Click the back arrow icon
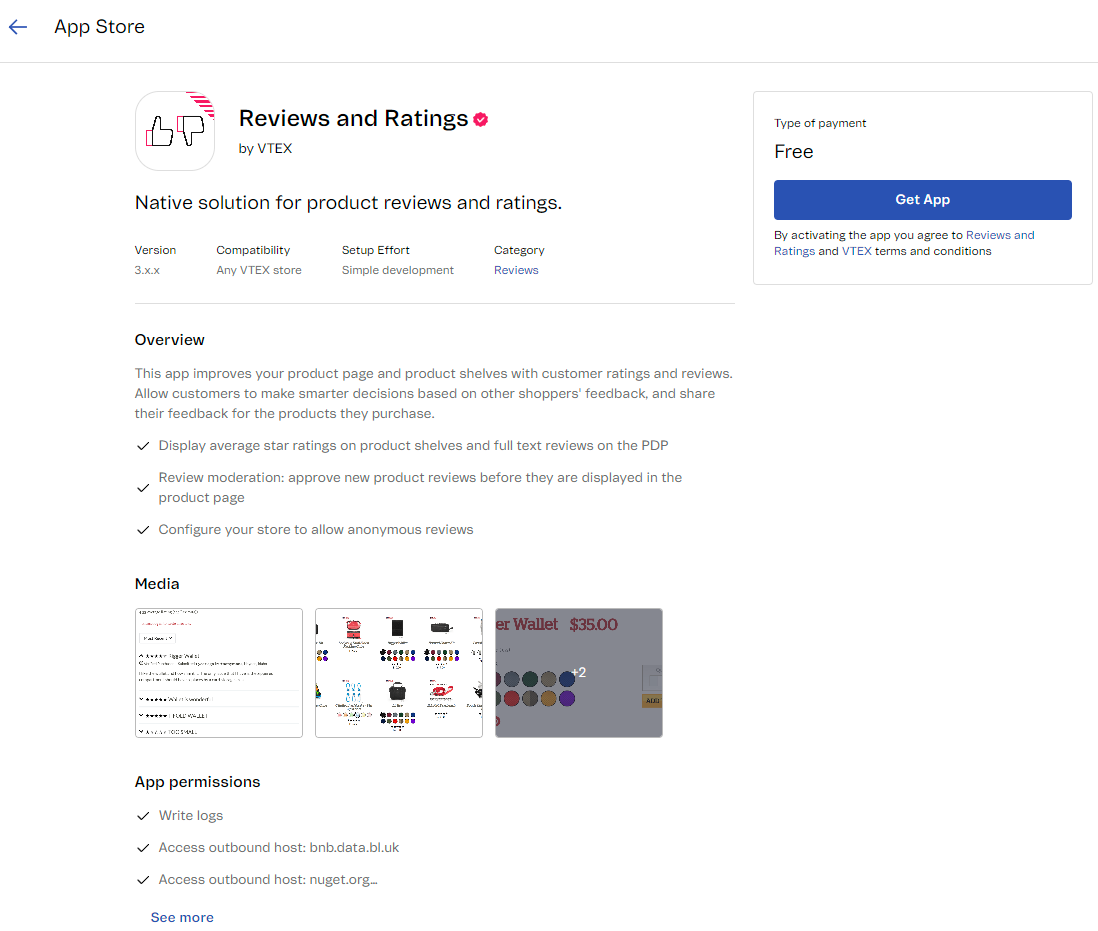This screenshot has height=931, width=1098. click(x=18, y=27)
